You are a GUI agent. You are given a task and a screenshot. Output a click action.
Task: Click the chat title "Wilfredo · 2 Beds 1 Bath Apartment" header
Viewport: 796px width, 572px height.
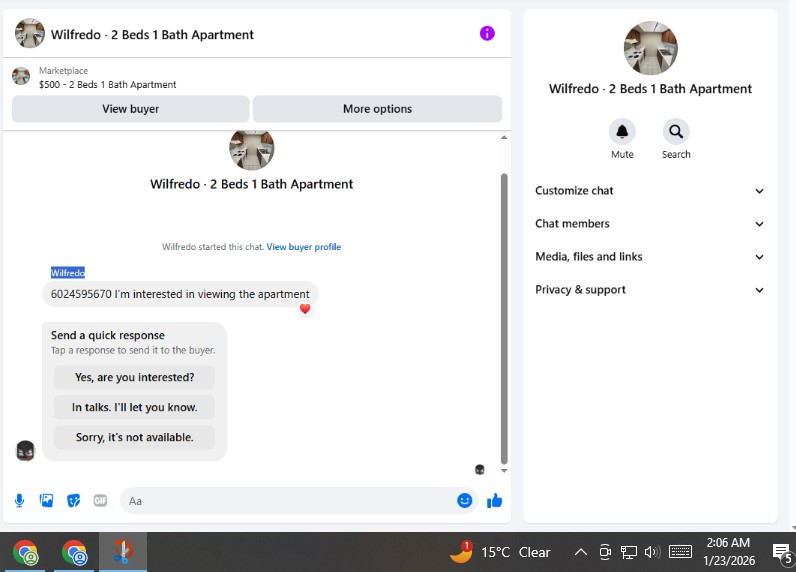coord(152,35)
